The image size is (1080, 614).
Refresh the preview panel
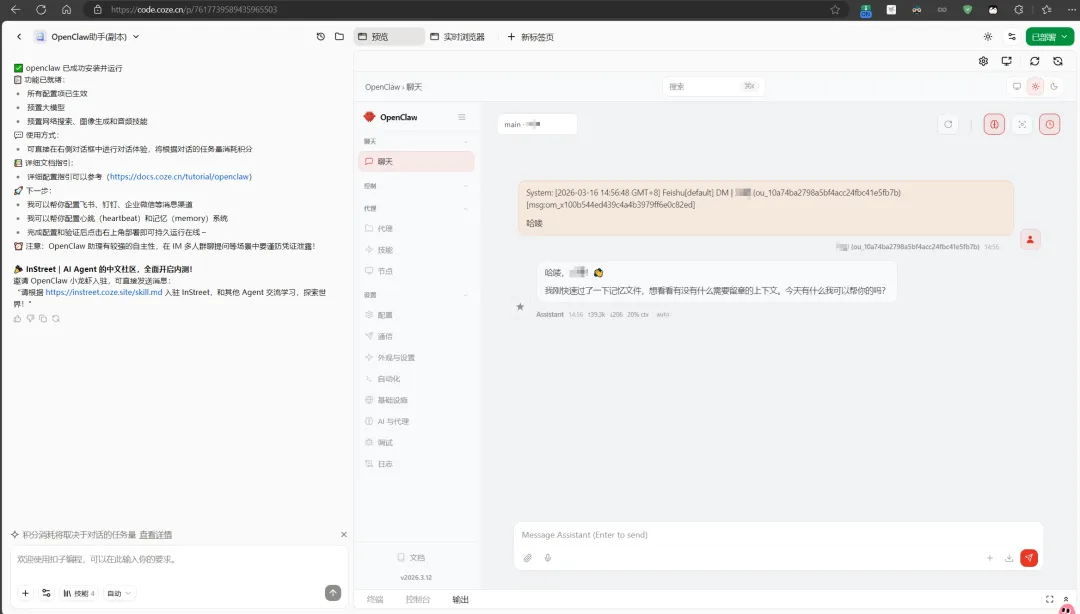1035,61
